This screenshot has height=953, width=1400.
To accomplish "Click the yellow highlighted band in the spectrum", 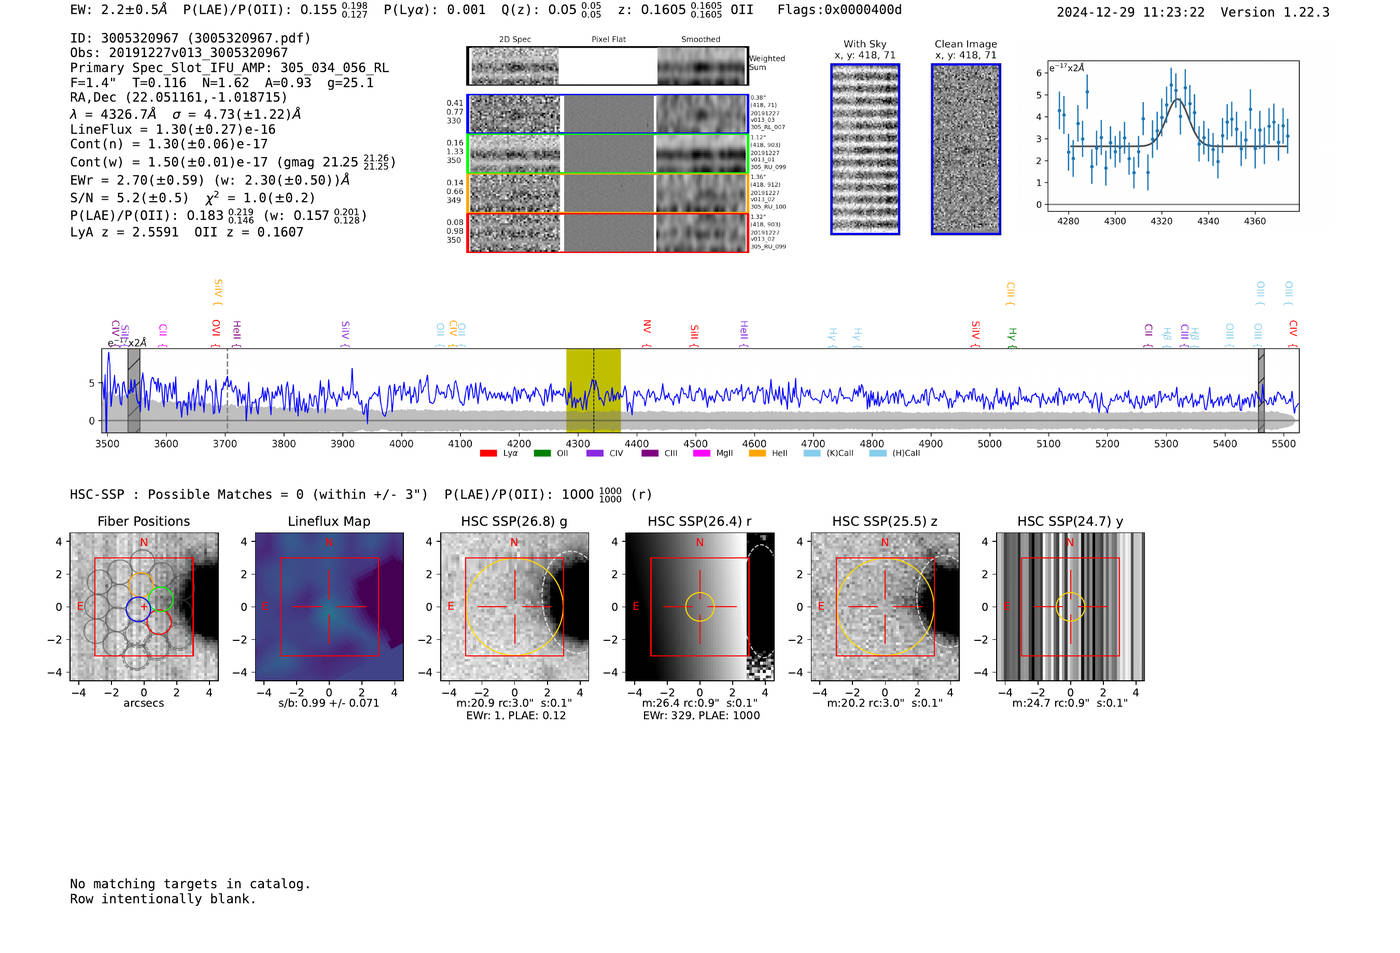I will pos(593,391).
